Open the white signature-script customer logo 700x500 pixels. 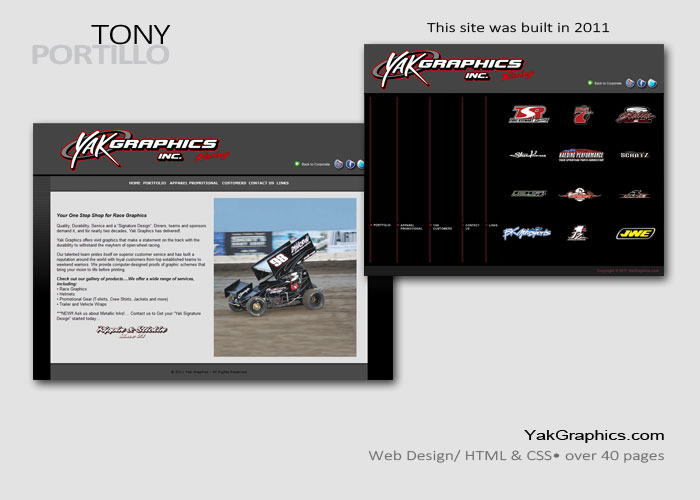pos(528,155)
